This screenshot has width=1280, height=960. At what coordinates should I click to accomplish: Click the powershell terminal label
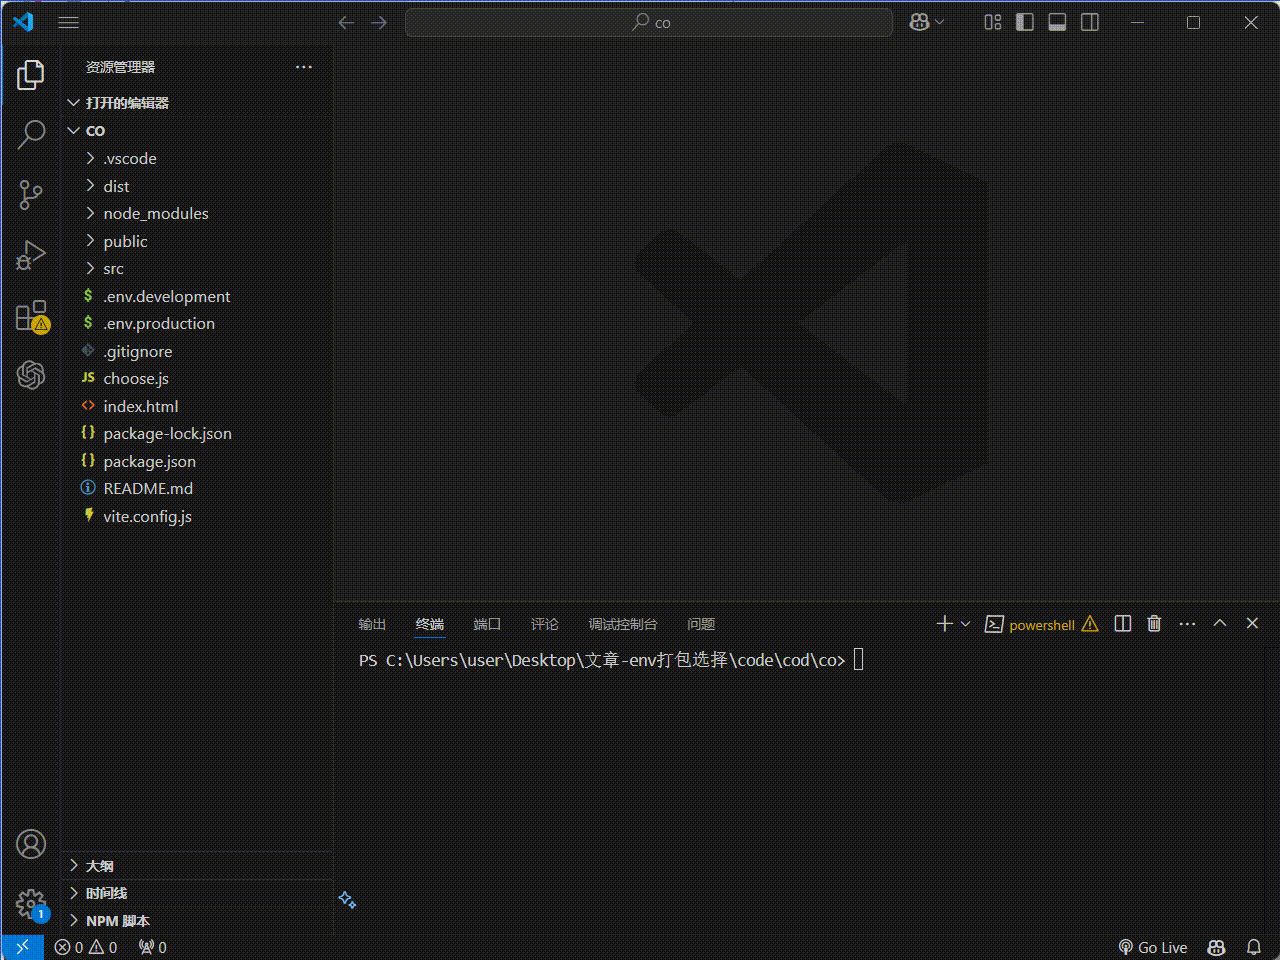pyautogui.click(x=1041, y=625)
